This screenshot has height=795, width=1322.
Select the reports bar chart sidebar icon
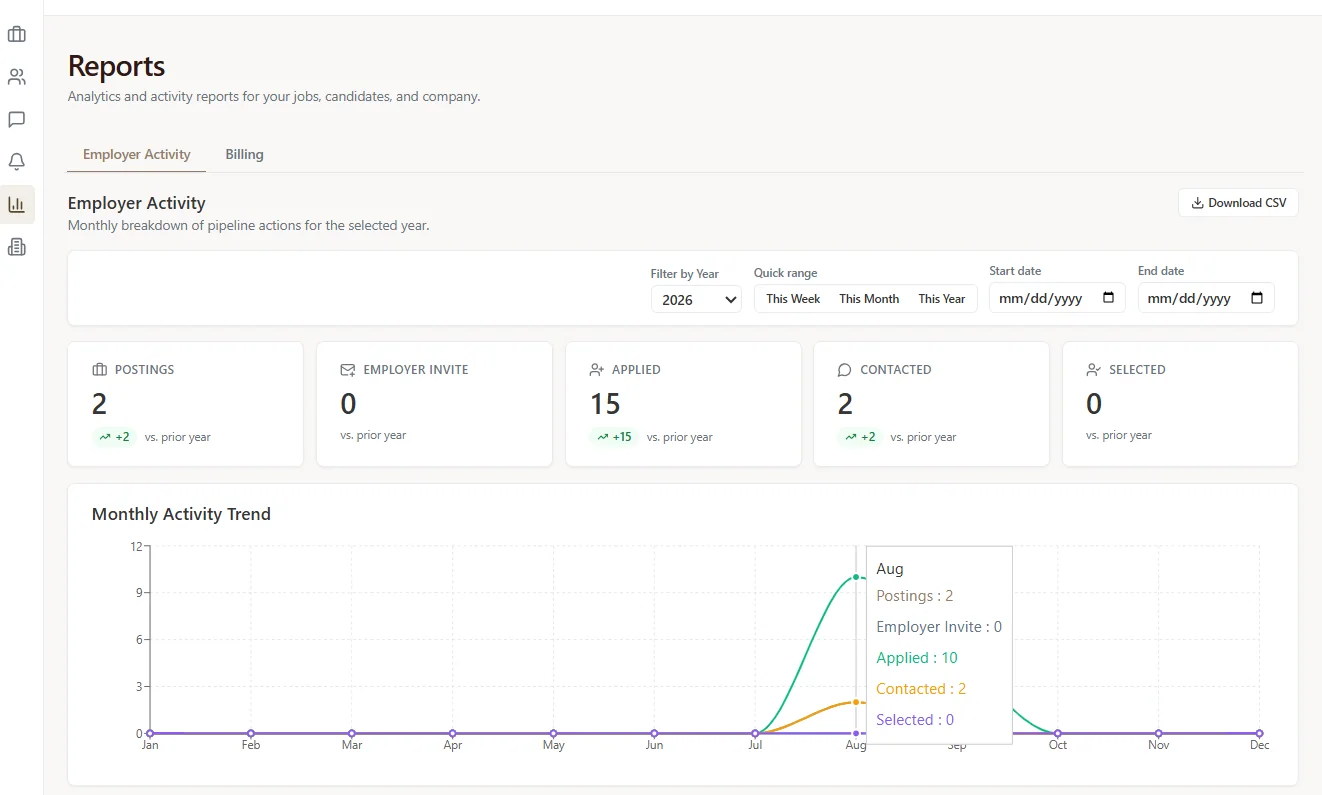point(17,204)
